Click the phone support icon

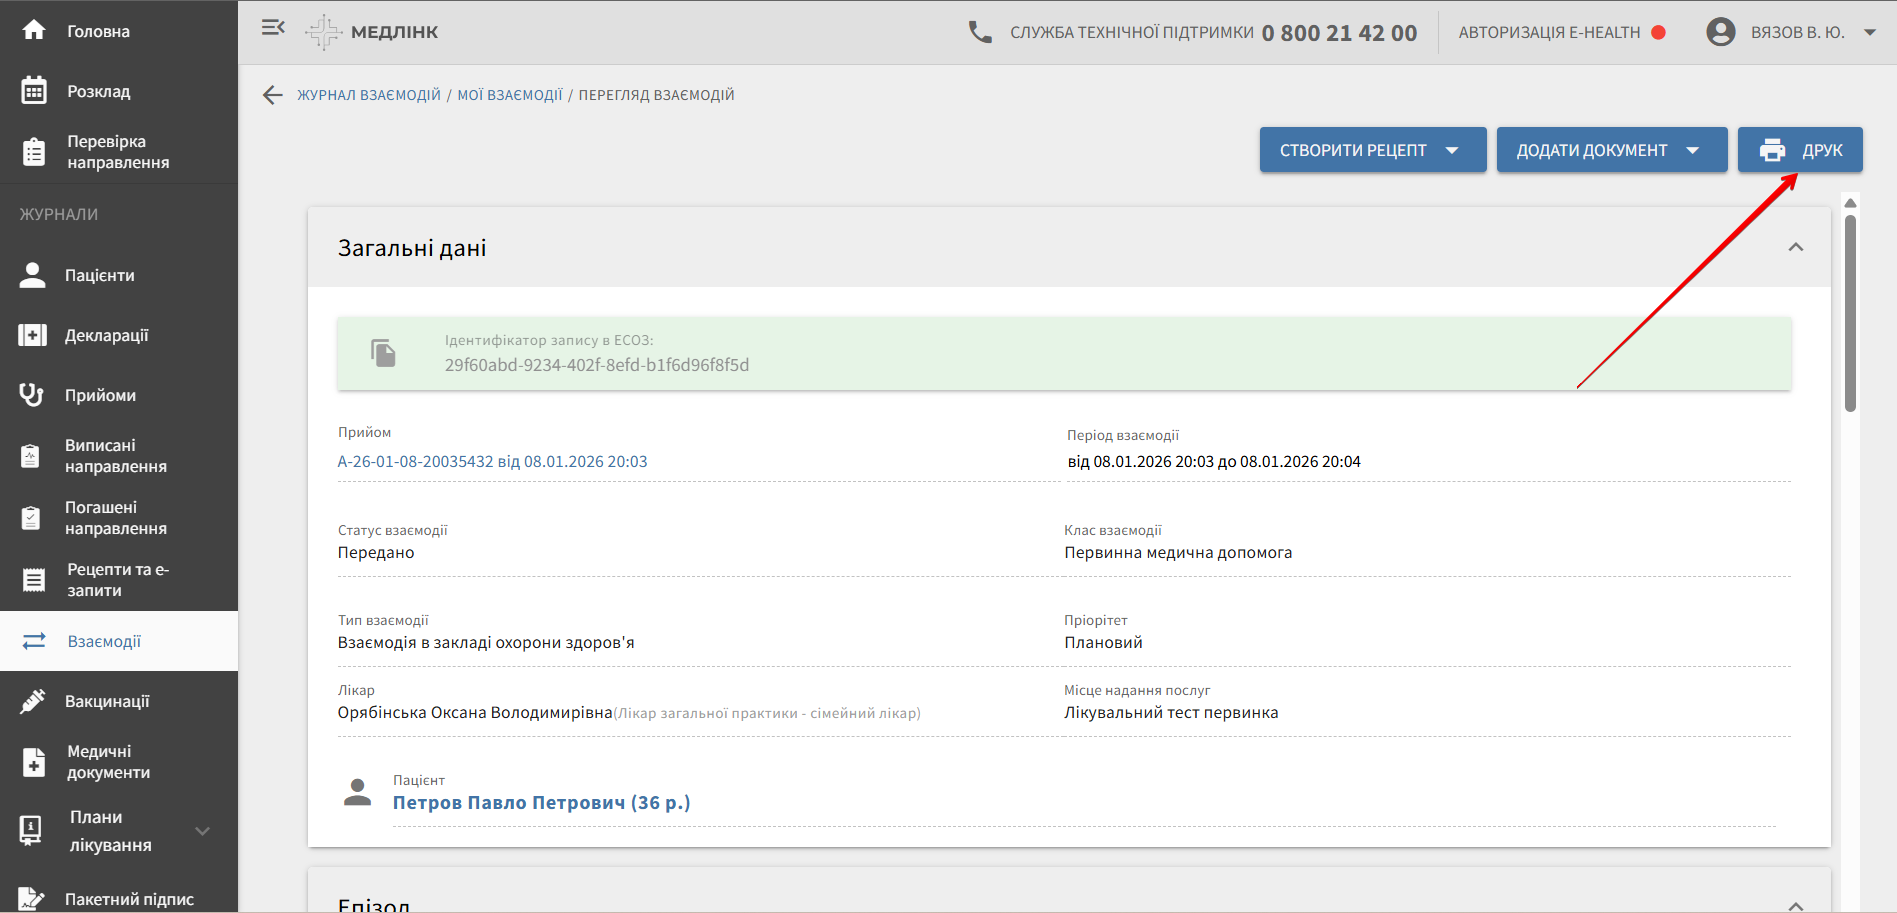pos(980,32)
